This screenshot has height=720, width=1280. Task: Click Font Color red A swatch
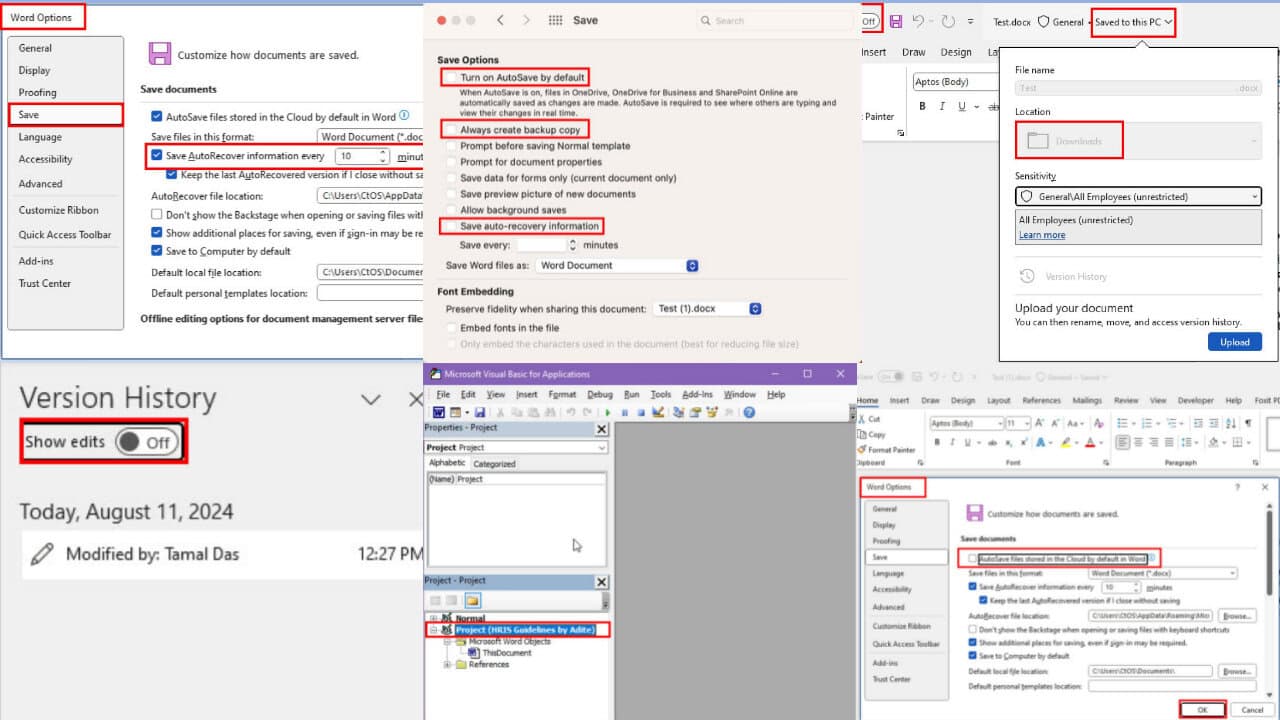coord(1090,442)
